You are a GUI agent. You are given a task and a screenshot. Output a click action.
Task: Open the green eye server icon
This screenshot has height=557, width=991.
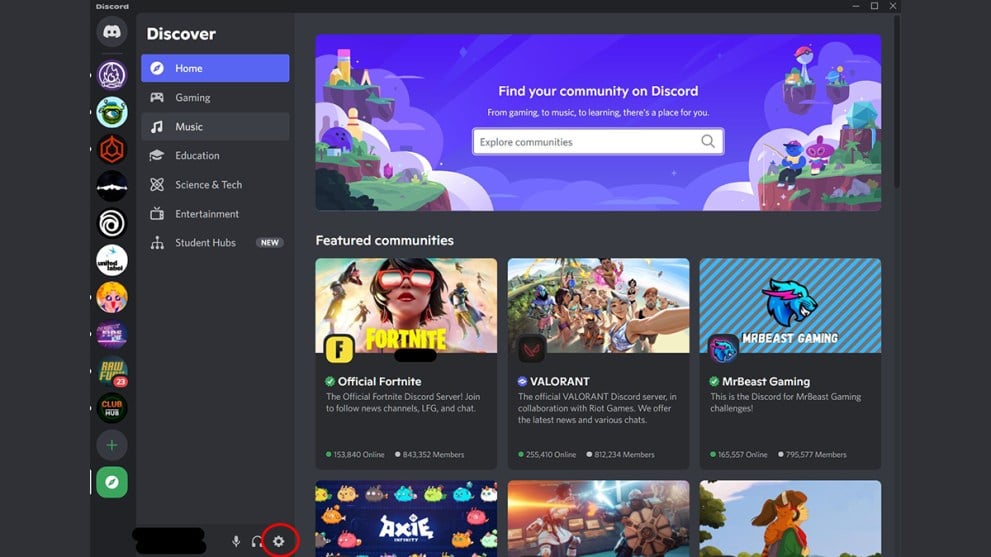(x=112, y=113)
